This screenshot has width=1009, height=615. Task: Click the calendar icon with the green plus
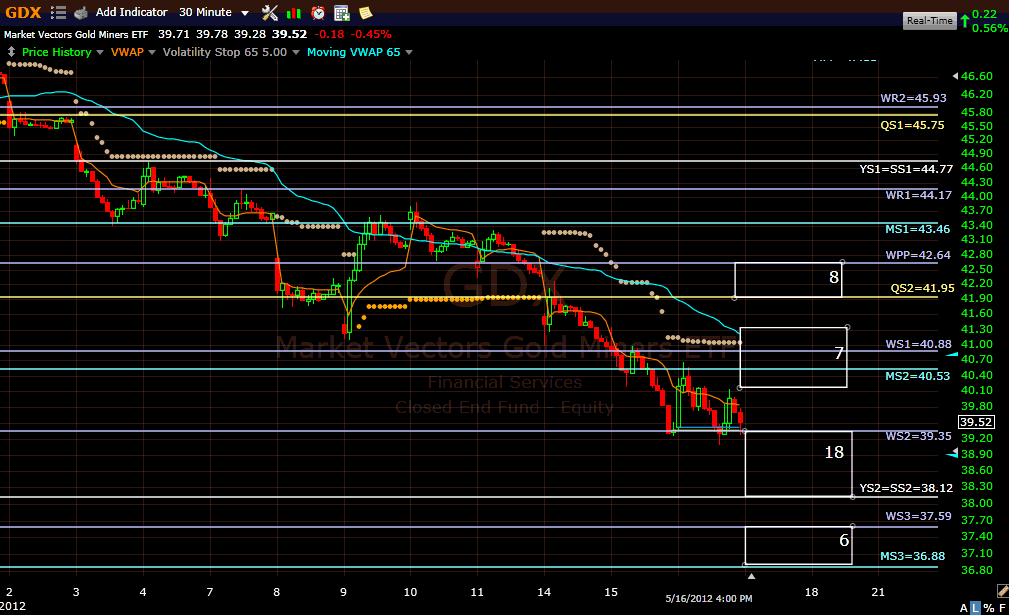click(342, 13)
